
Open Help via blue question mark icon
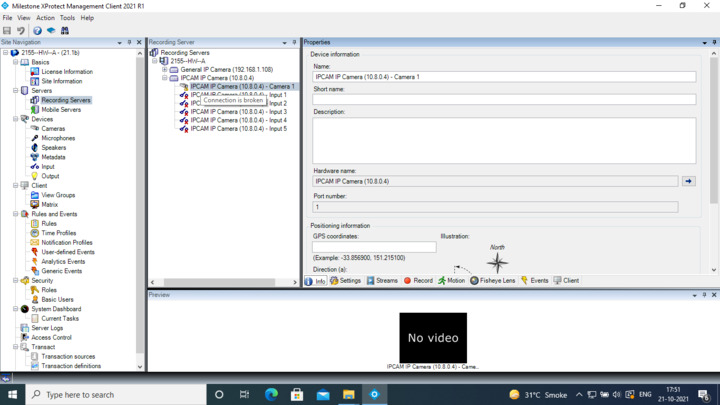(x=37, y=31)
